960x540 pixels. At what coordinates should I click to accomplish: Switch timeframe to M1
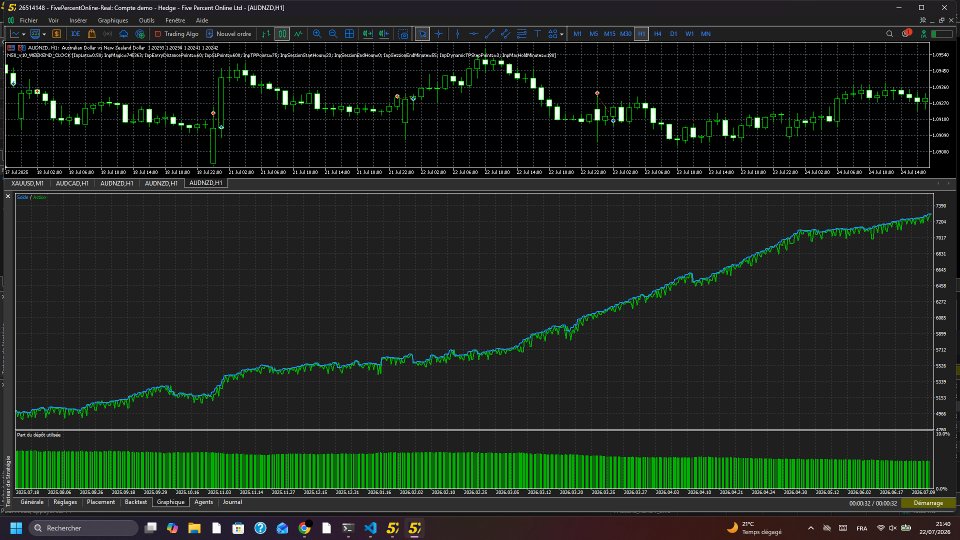577,34
